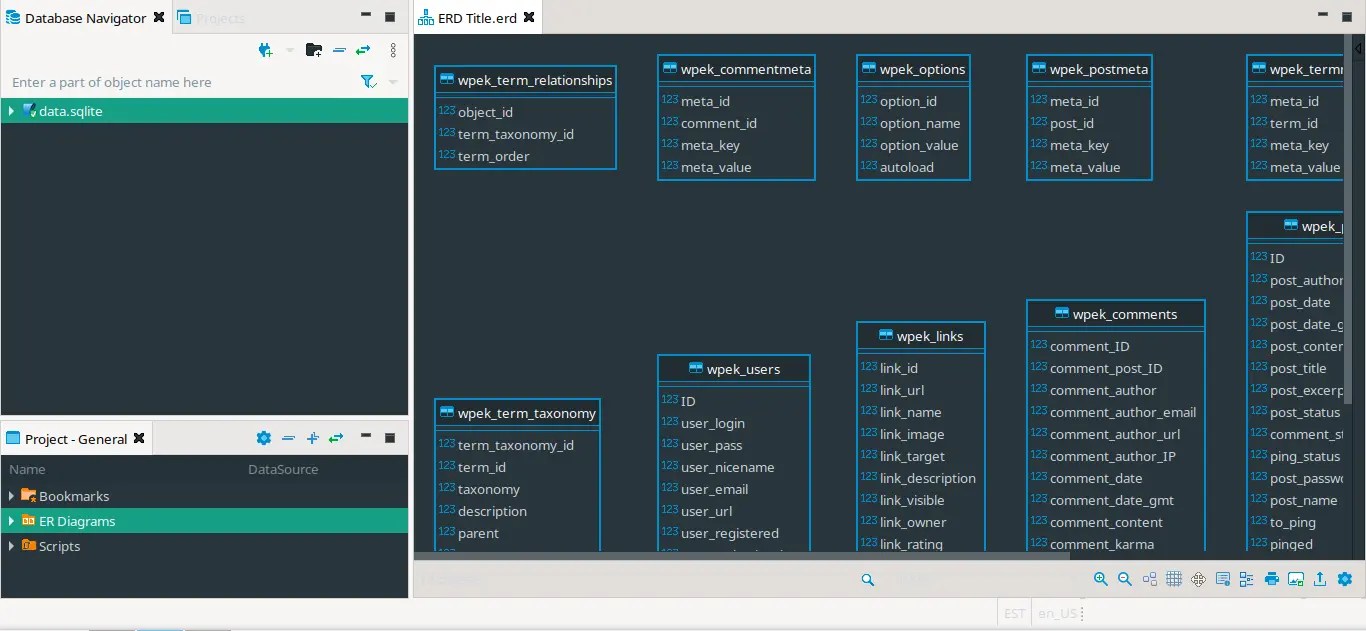
Task: Toggle link with editor in Database Navigator
Action: click(x=362, y=50)
